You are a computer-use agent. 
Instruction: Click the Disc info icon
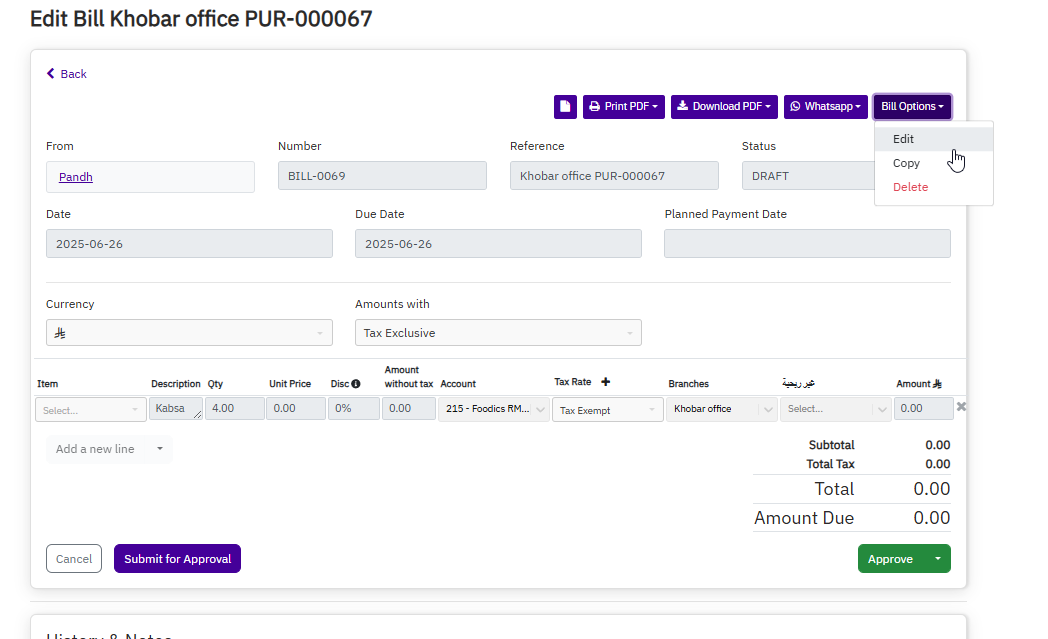pos(356,384)
